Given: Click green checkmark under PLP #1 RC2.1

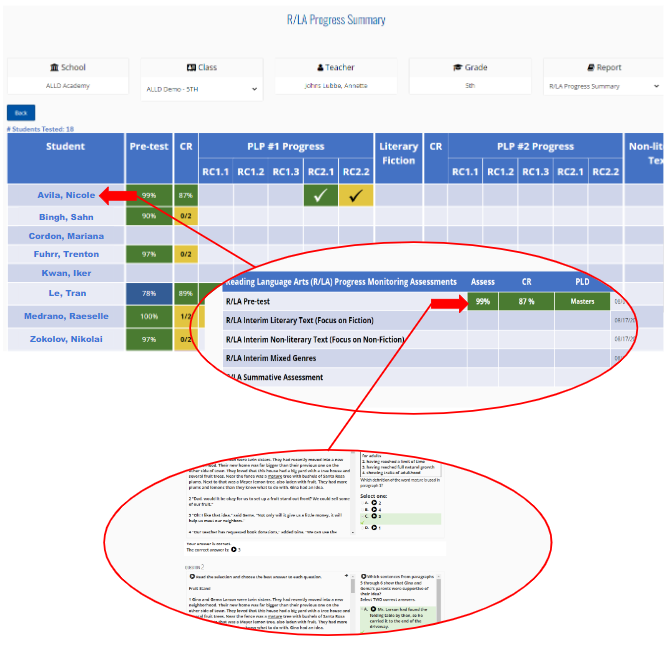Looking at the screenshot, I should click(x=321, y=196).
